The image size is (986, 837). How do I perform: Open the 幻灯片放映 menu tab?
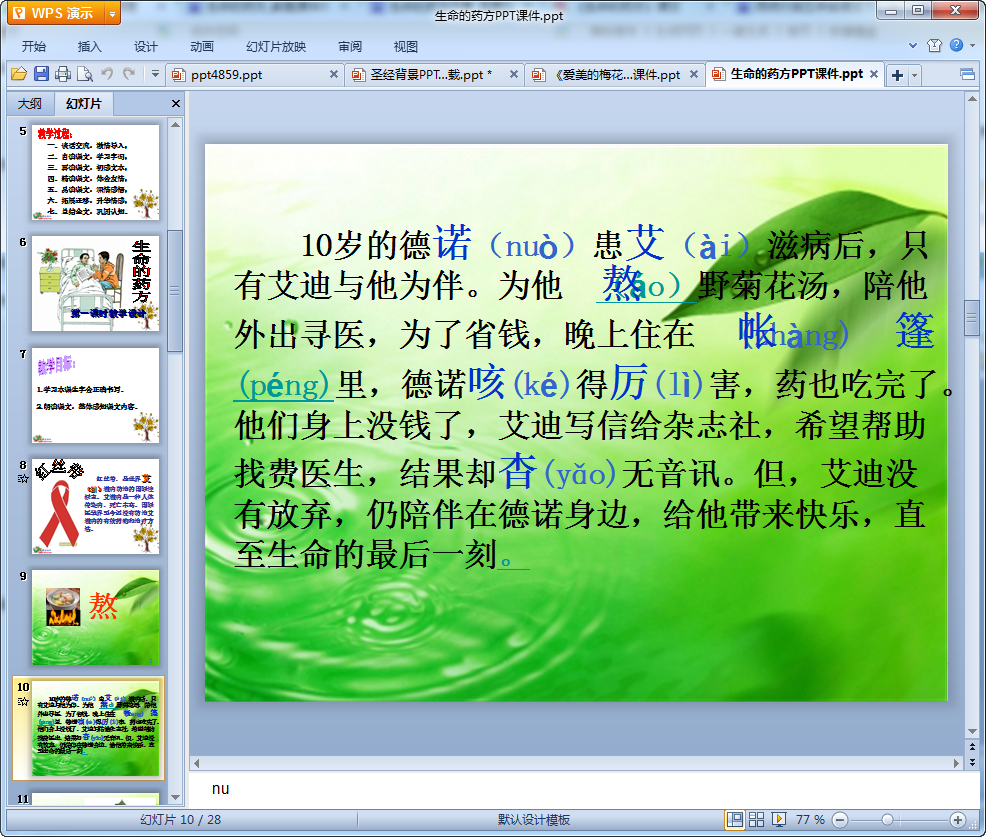[276, 47]
